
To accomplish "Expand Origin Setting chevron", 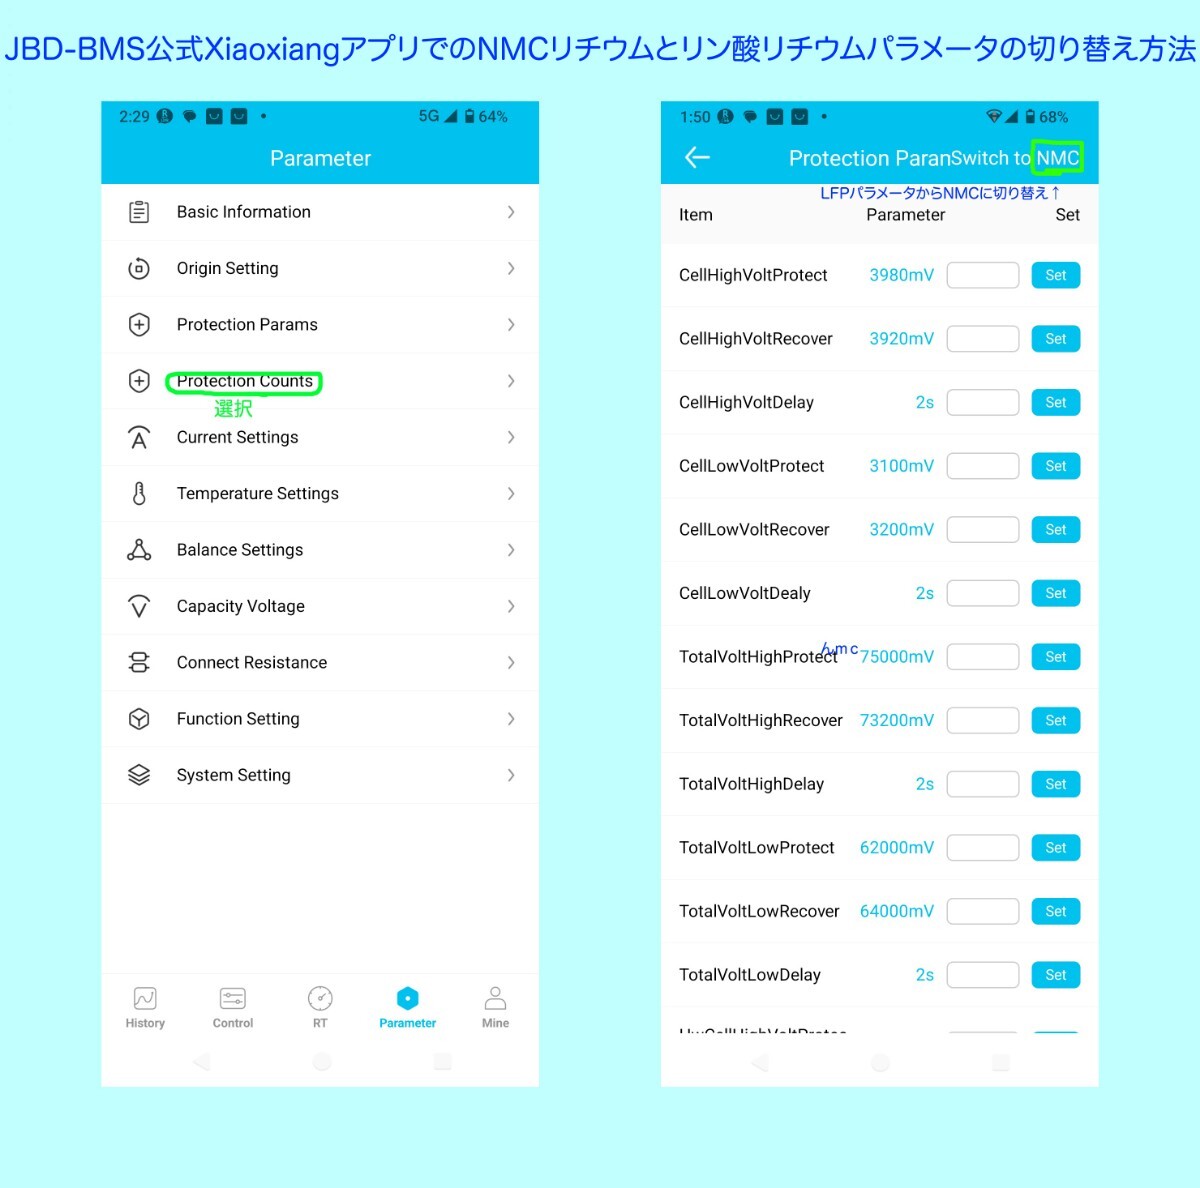I will pos(511,268).
